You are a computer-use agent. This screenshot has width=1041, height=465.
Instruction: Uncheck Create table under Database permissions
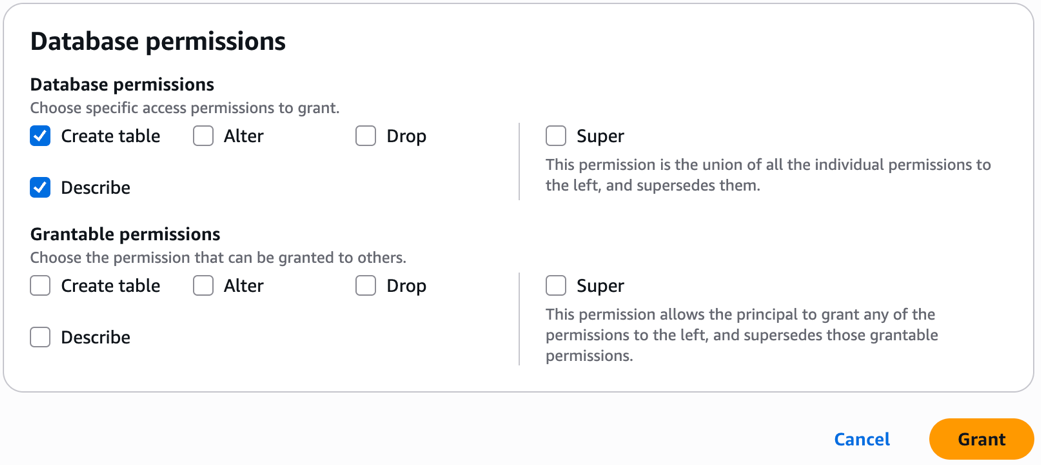[40, 136]
